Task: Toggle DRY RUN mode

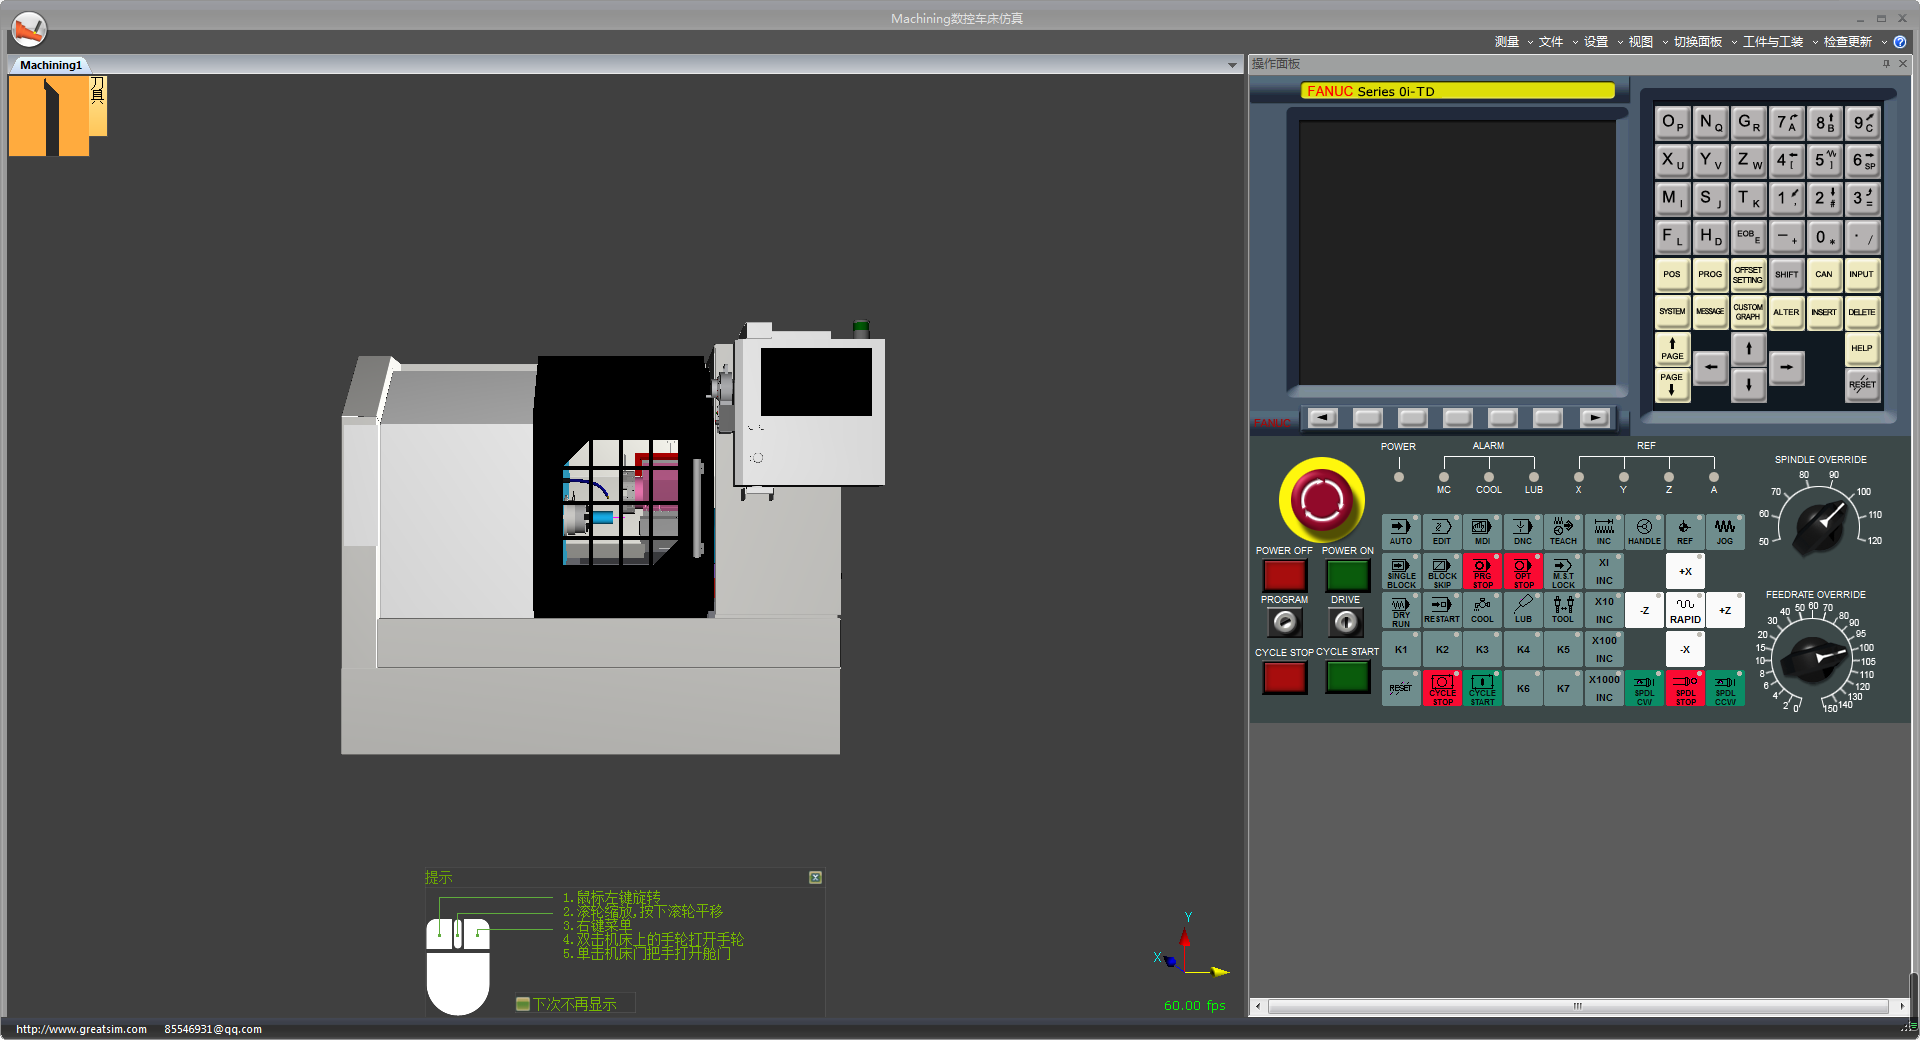Action: pos(1401,610)
